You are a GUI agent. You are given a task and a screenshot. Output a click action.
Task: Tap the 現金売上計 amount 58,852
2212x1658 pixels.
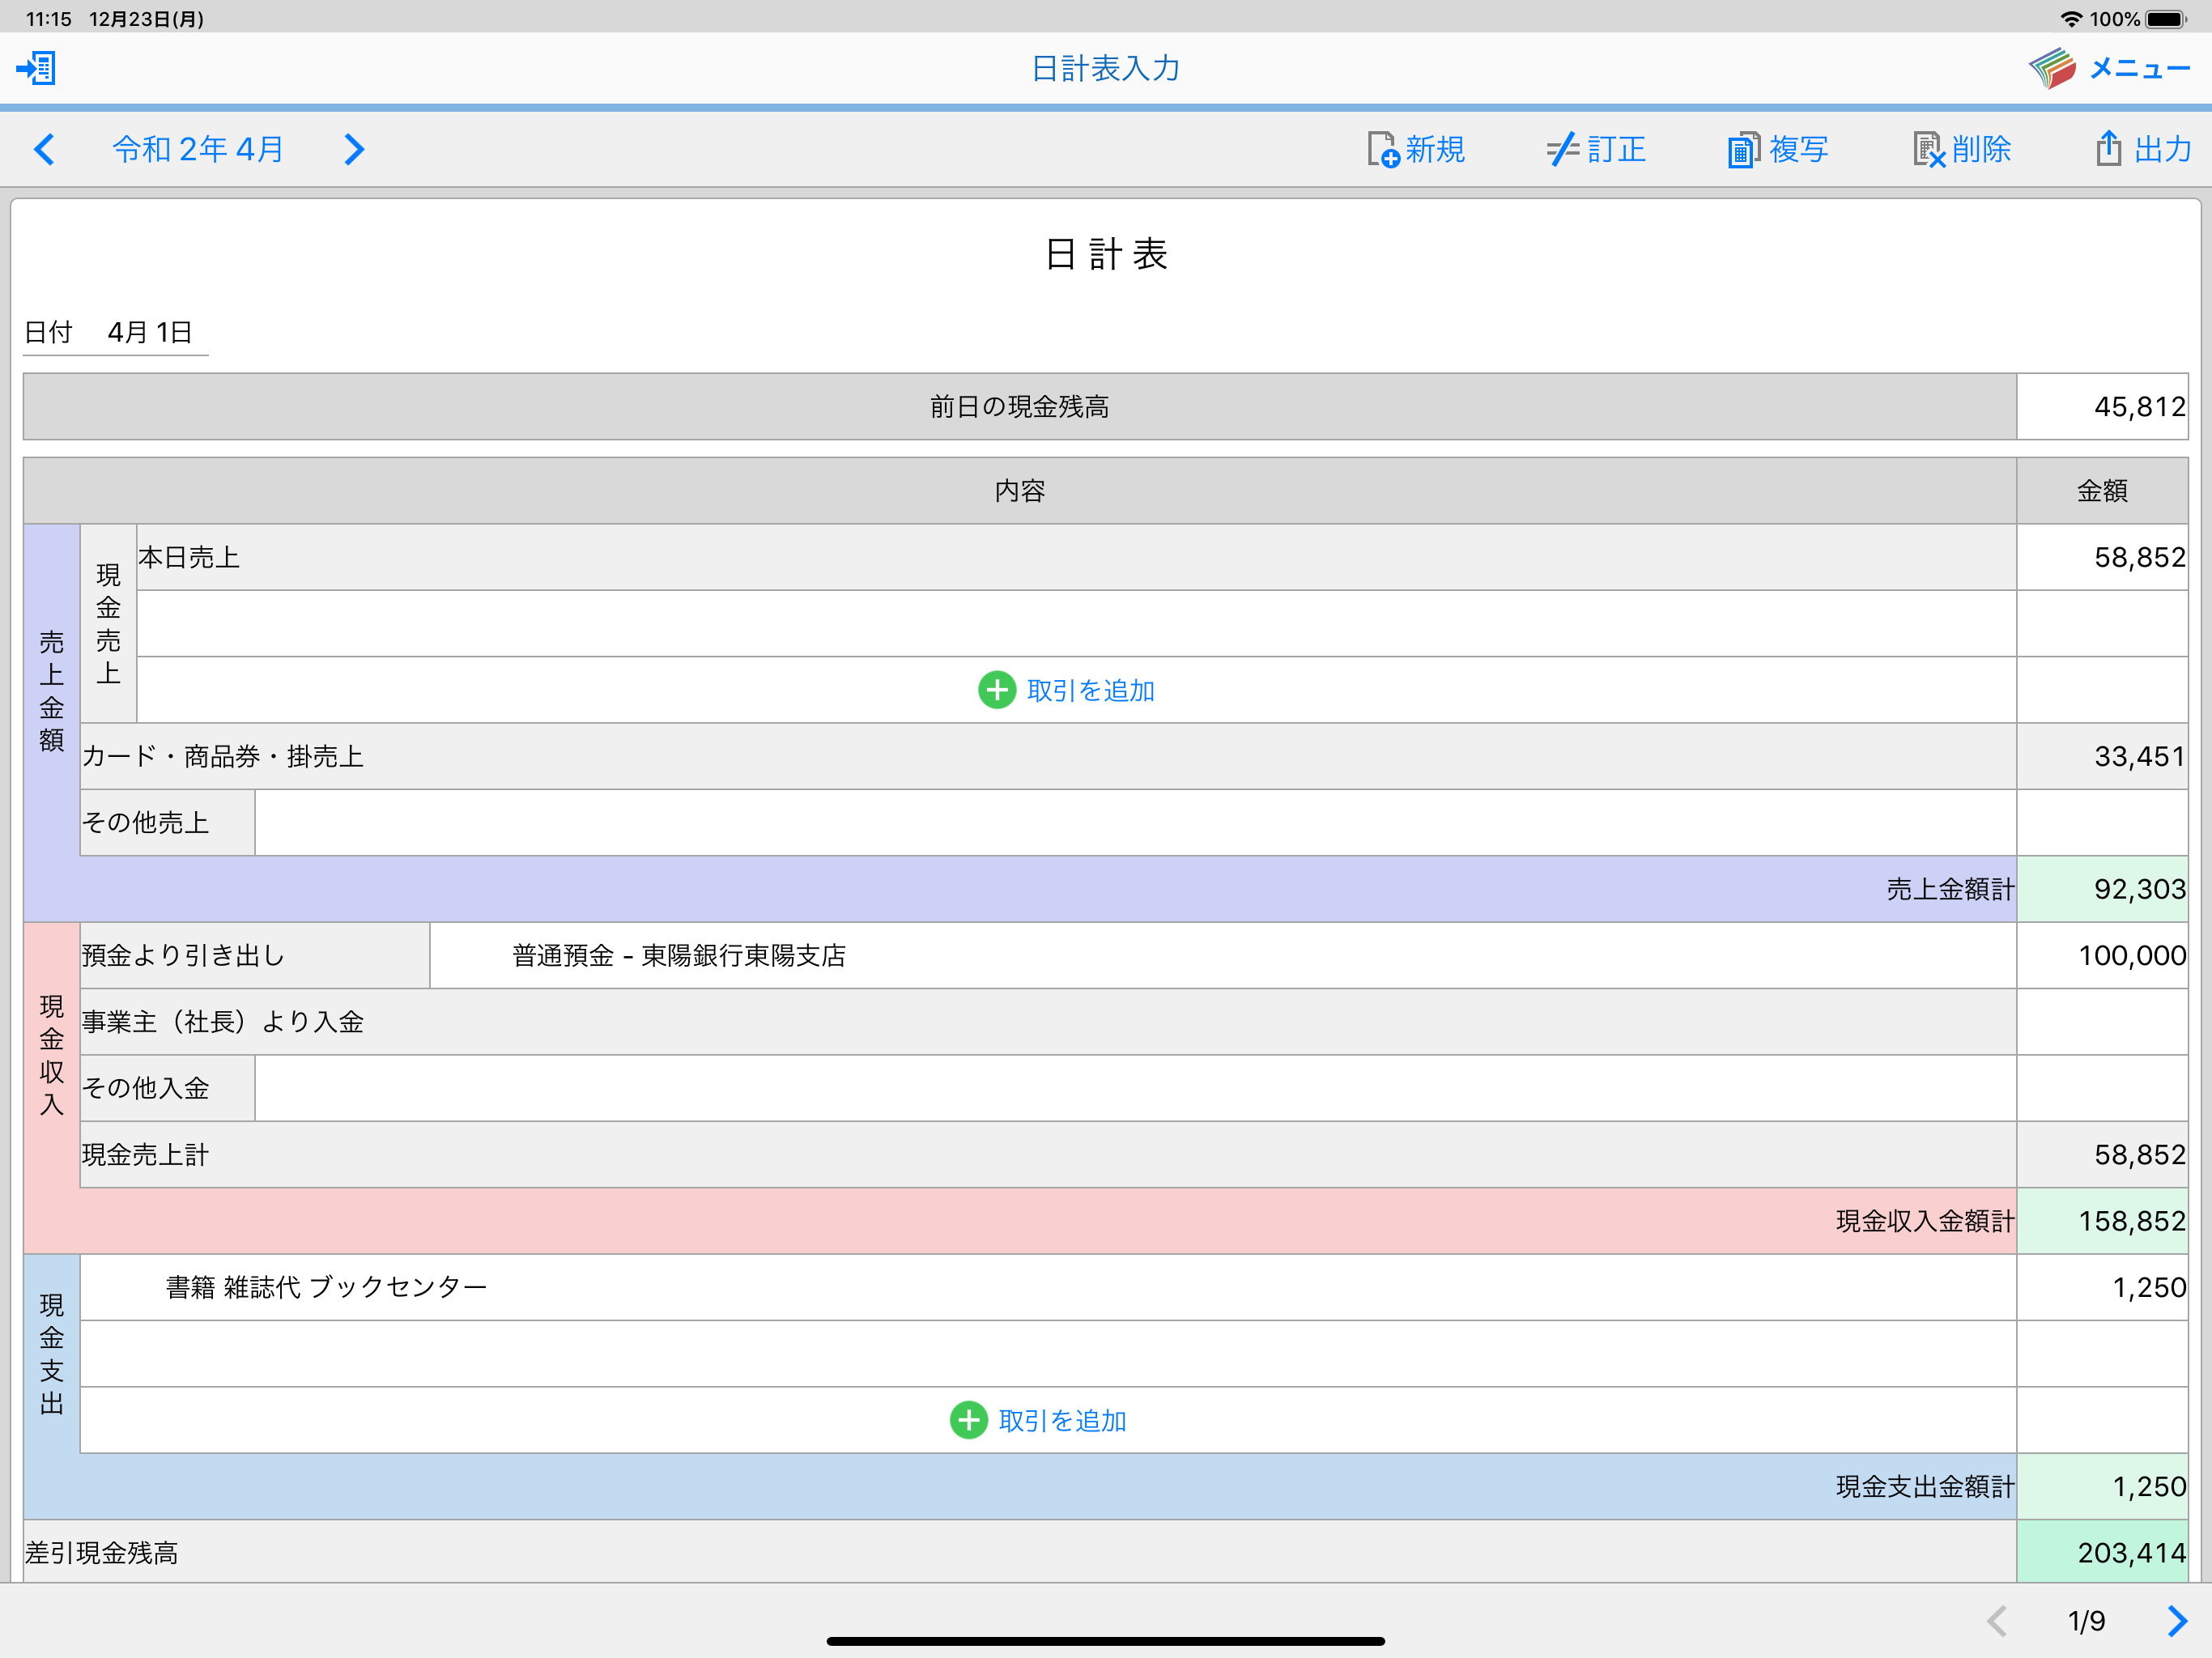coord(2102,1155)
